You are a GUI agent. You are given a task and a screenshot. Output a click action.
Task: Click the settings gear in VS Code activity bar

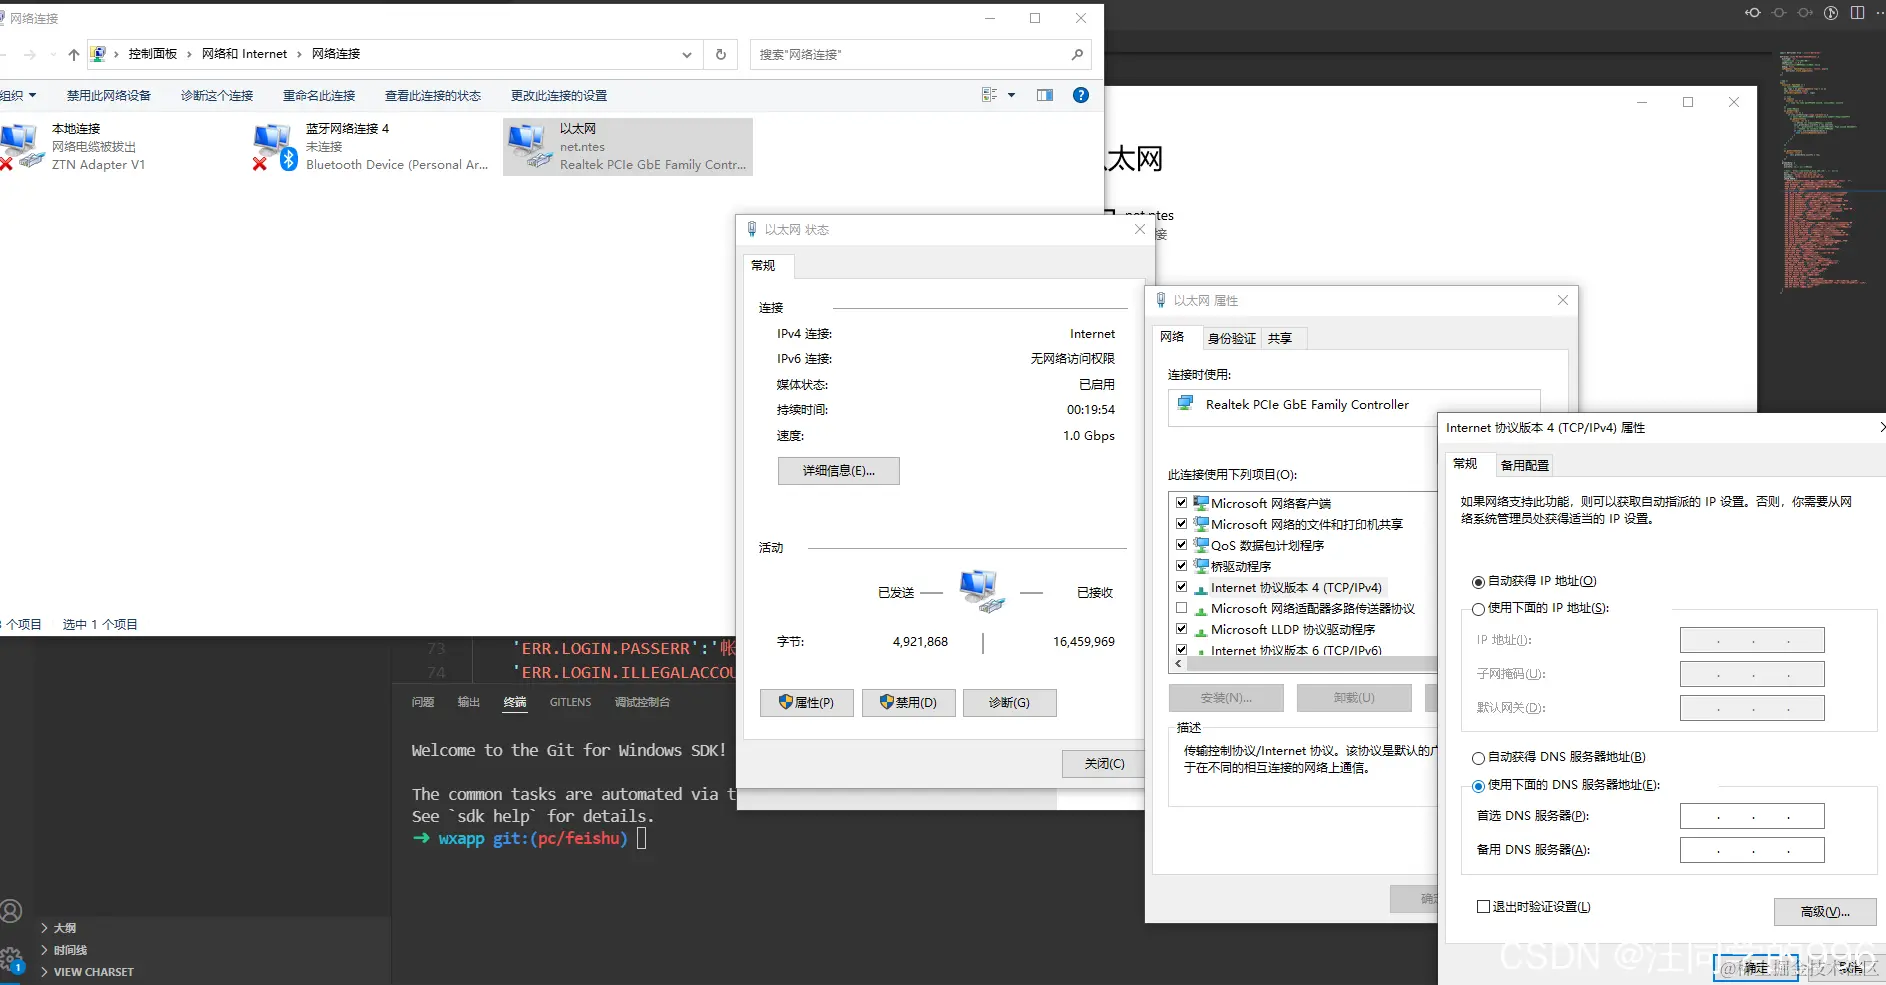coord(12,960)
